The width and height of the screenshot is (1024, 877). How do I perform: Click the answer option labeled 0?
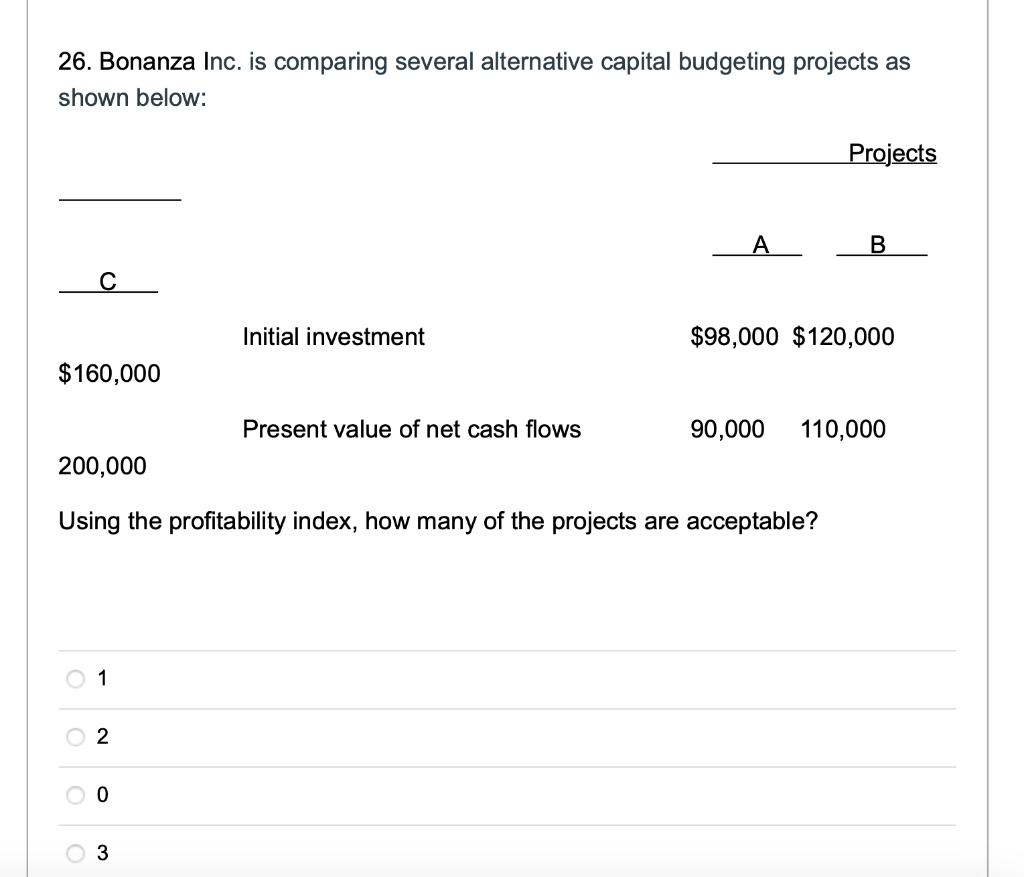(101, 795)
